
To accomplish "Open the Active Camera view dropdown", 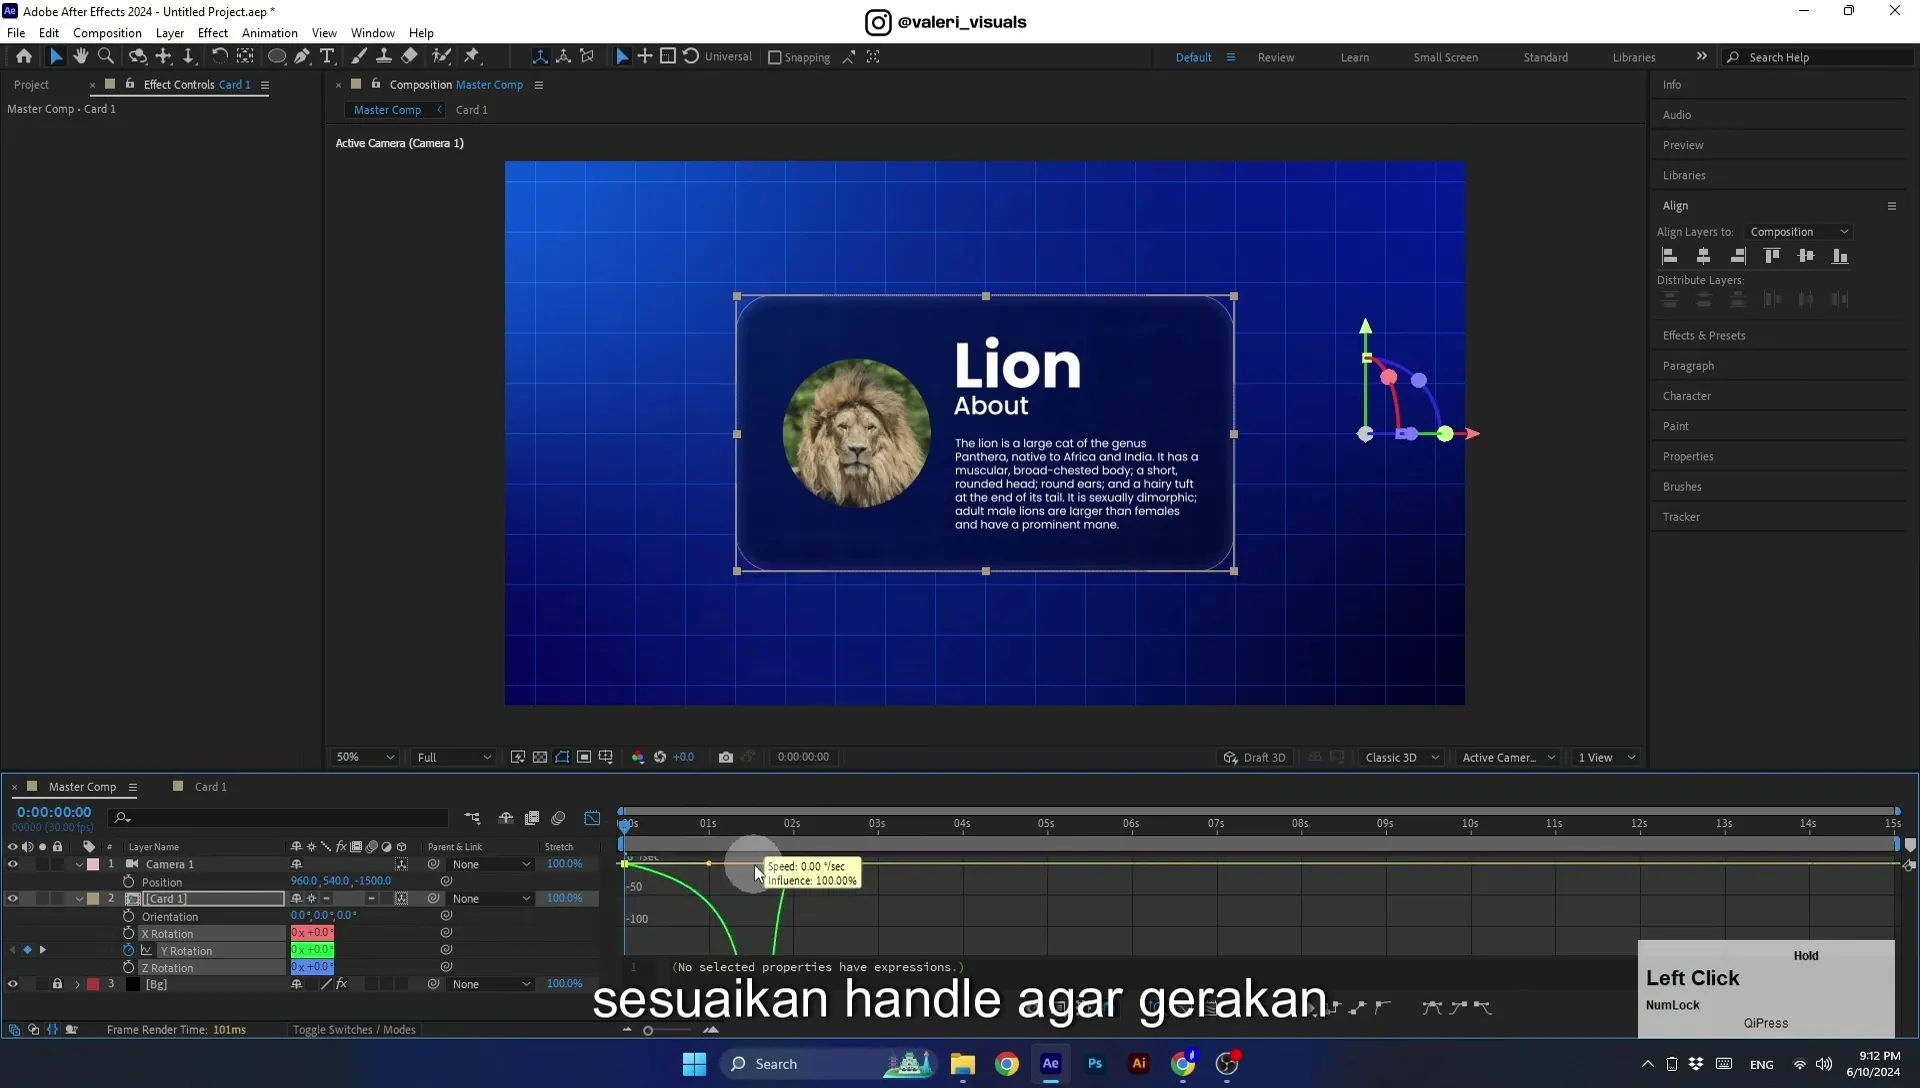I will pyautogui.click(x=1508, y=758).
